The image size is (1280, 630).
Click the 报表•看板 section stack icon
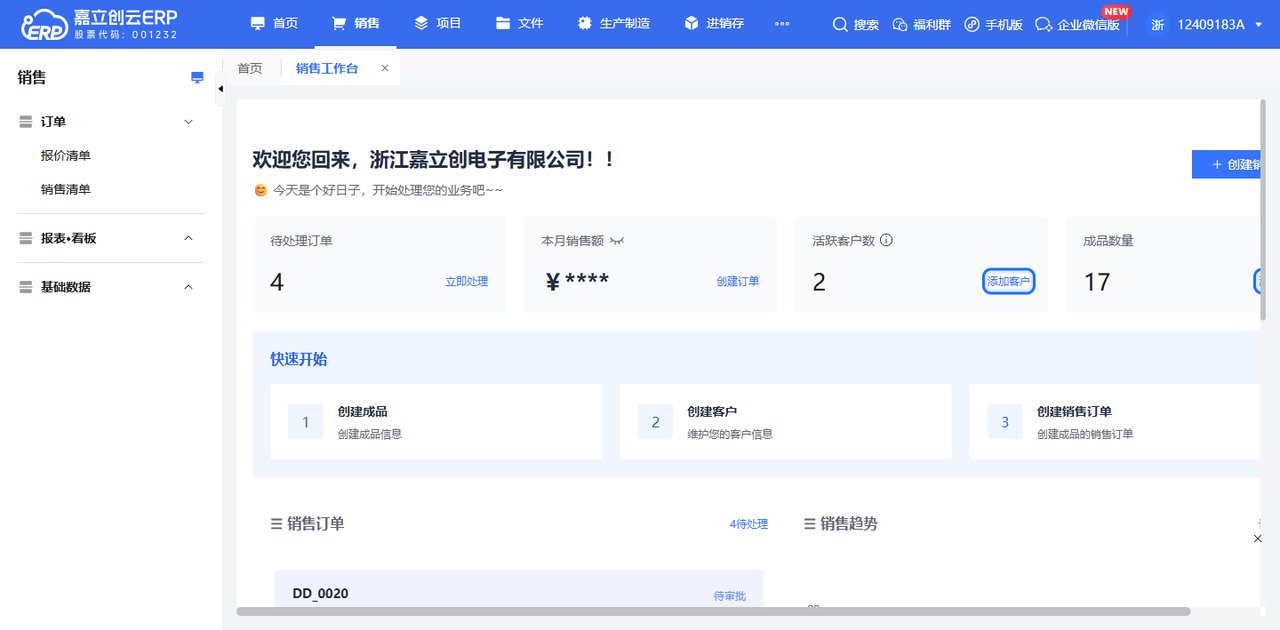tap(26, 239)
